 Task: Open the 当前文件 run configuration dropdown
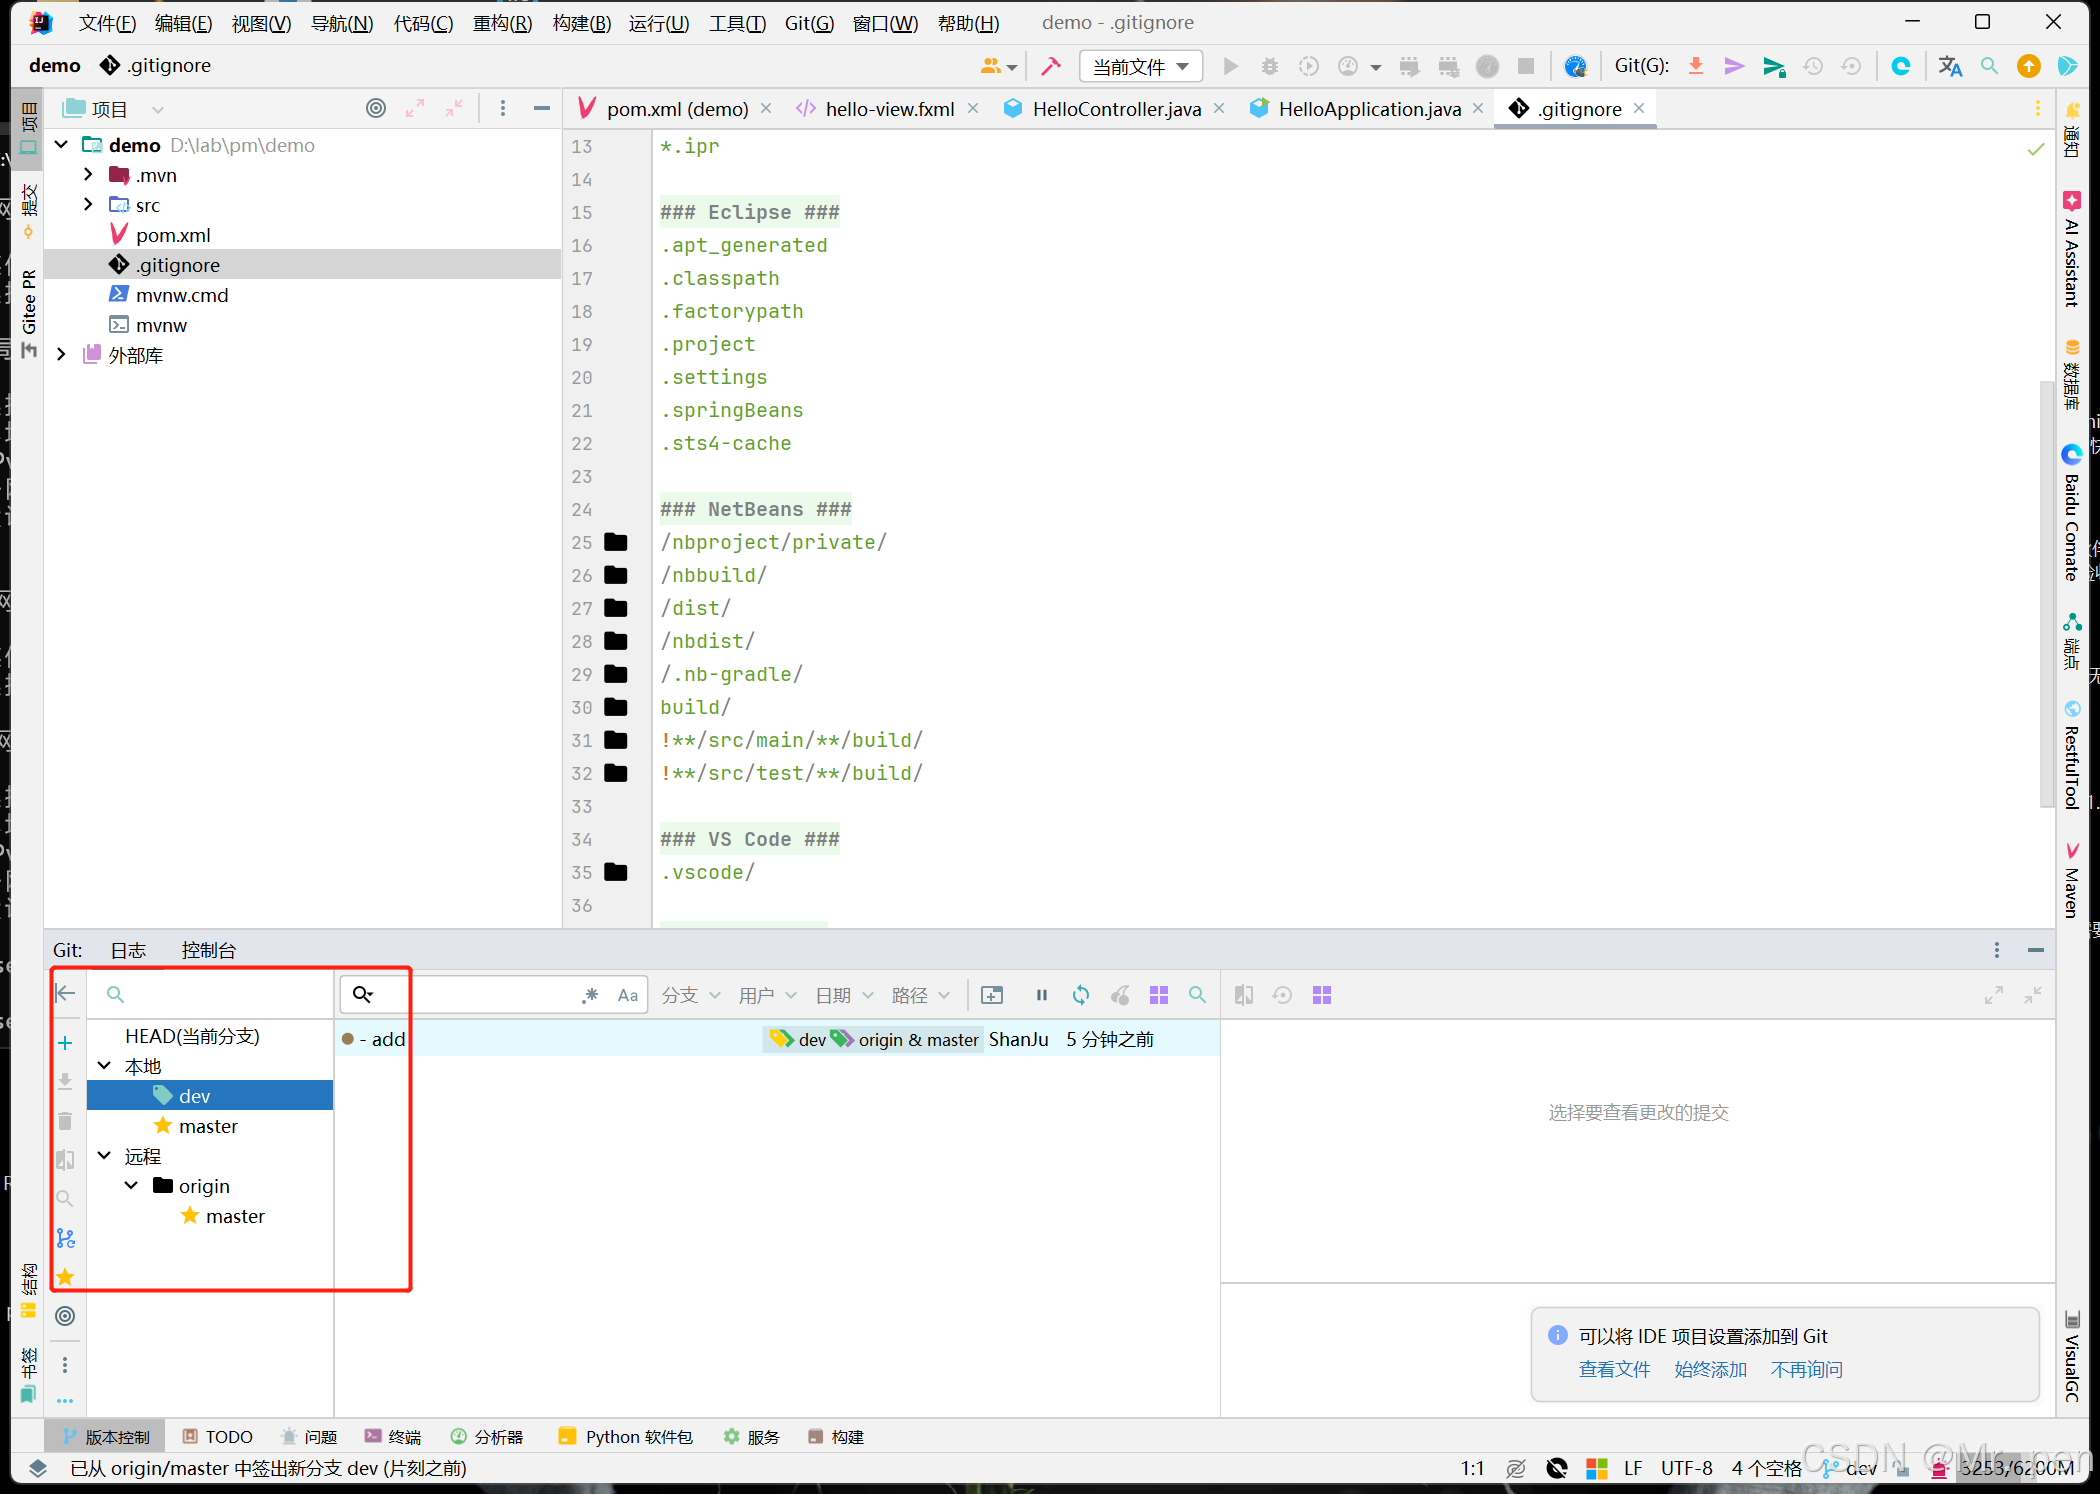pyautogui.click(x=1141, y=66)
